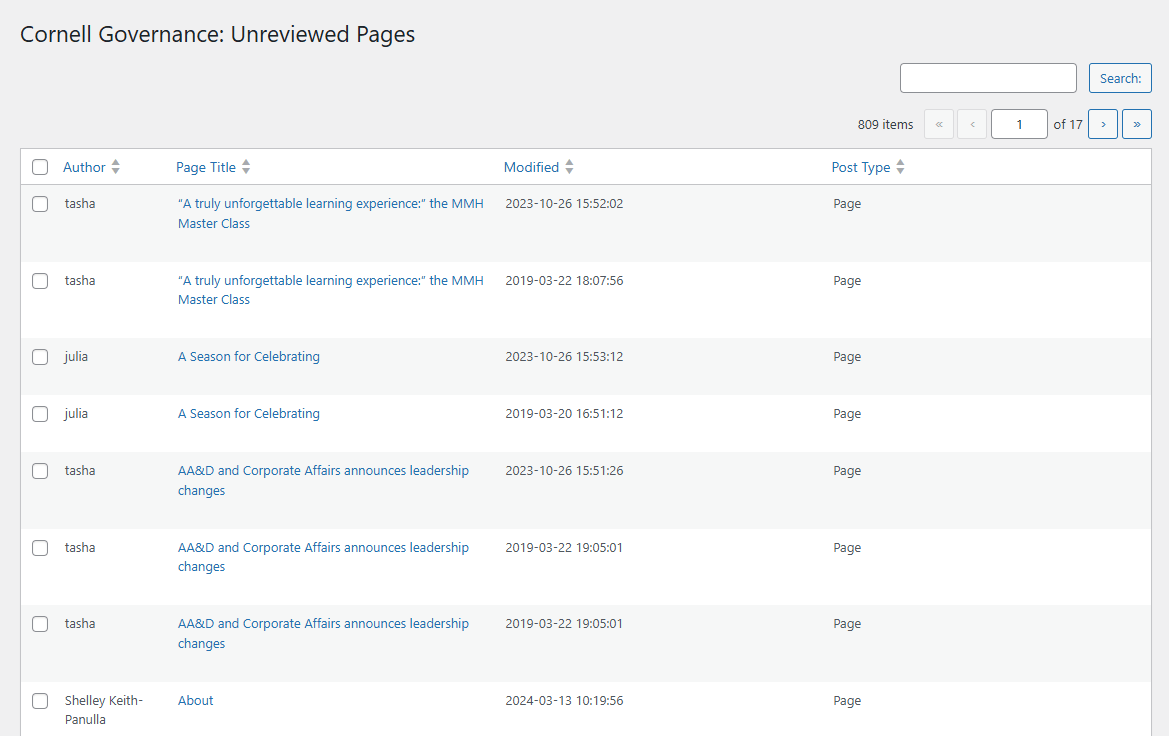The height and width of the screenshot is (736, 1169).
Task: Tick checkbox for Shelley Keith-Panulla's About row
Action: [40, 701]
